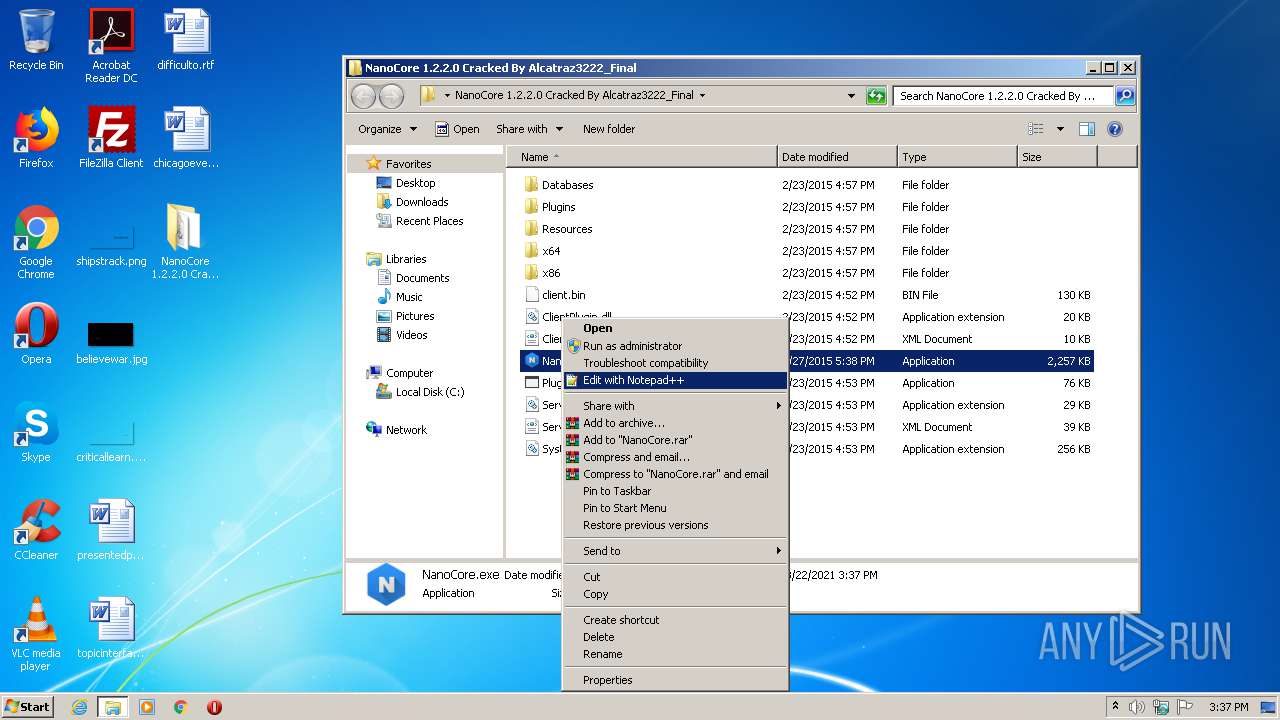Launch Acrobat Reader DC from desktop
This screenshot has width=1280, height=720.
coord(111,46)
